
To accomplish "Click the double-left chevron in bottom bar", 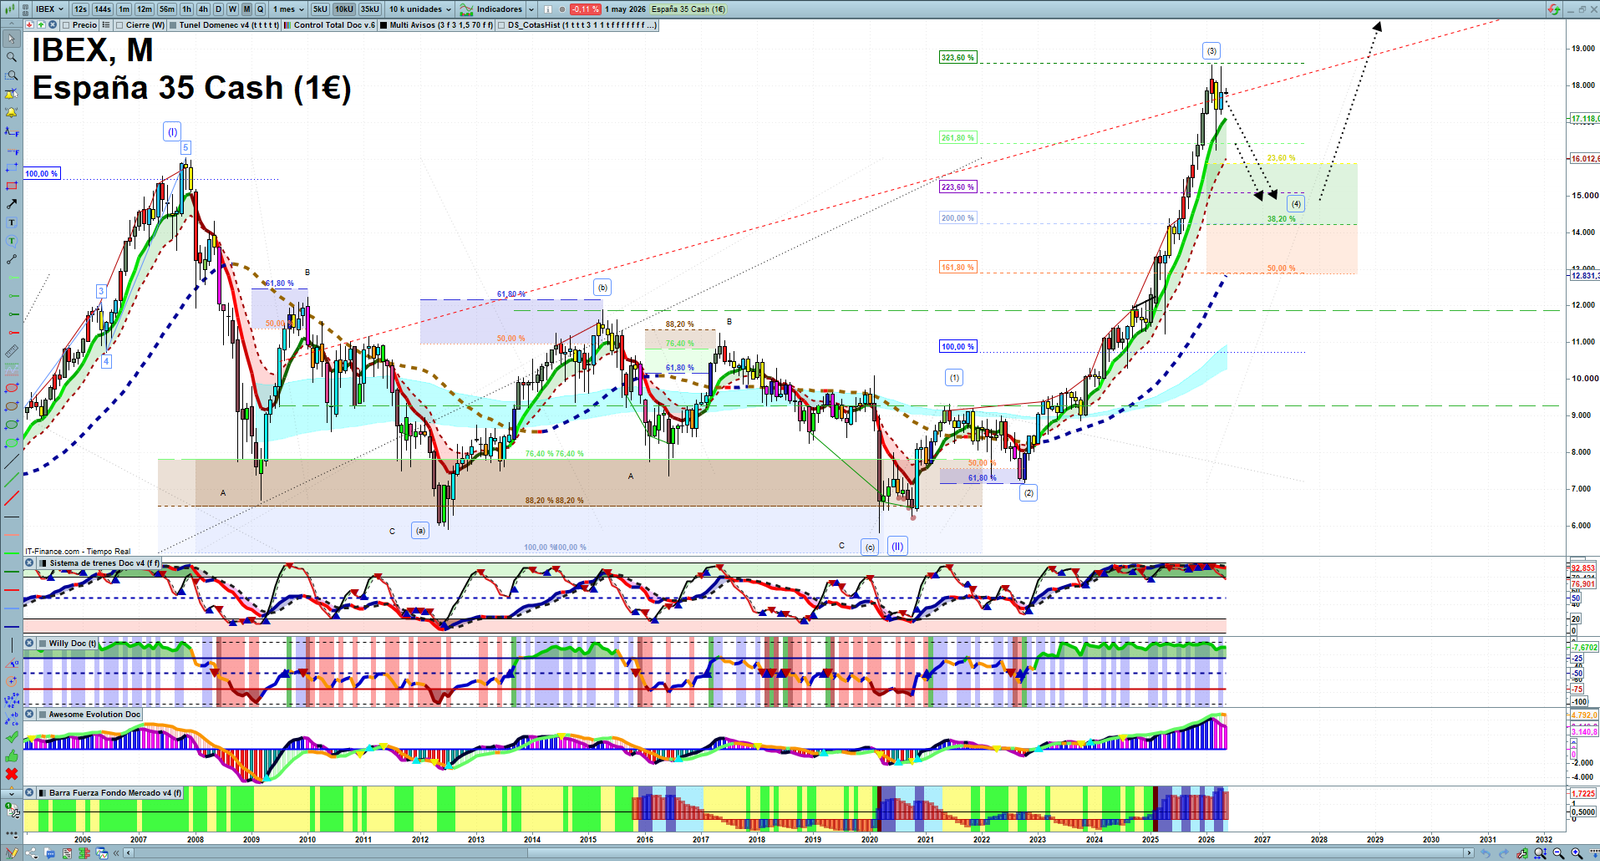I will [117, 853].
